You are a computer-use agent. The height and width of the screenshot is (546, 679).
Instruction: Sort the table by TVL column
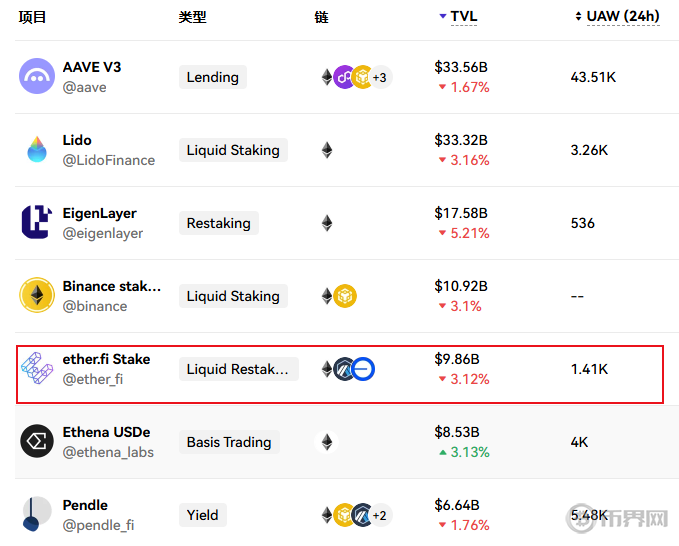click(462, 16)
